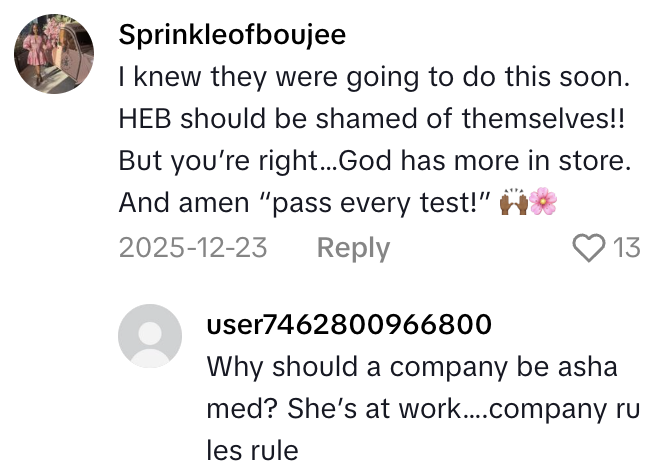Open the user7462800966800 username link

(x=349, y=323)
